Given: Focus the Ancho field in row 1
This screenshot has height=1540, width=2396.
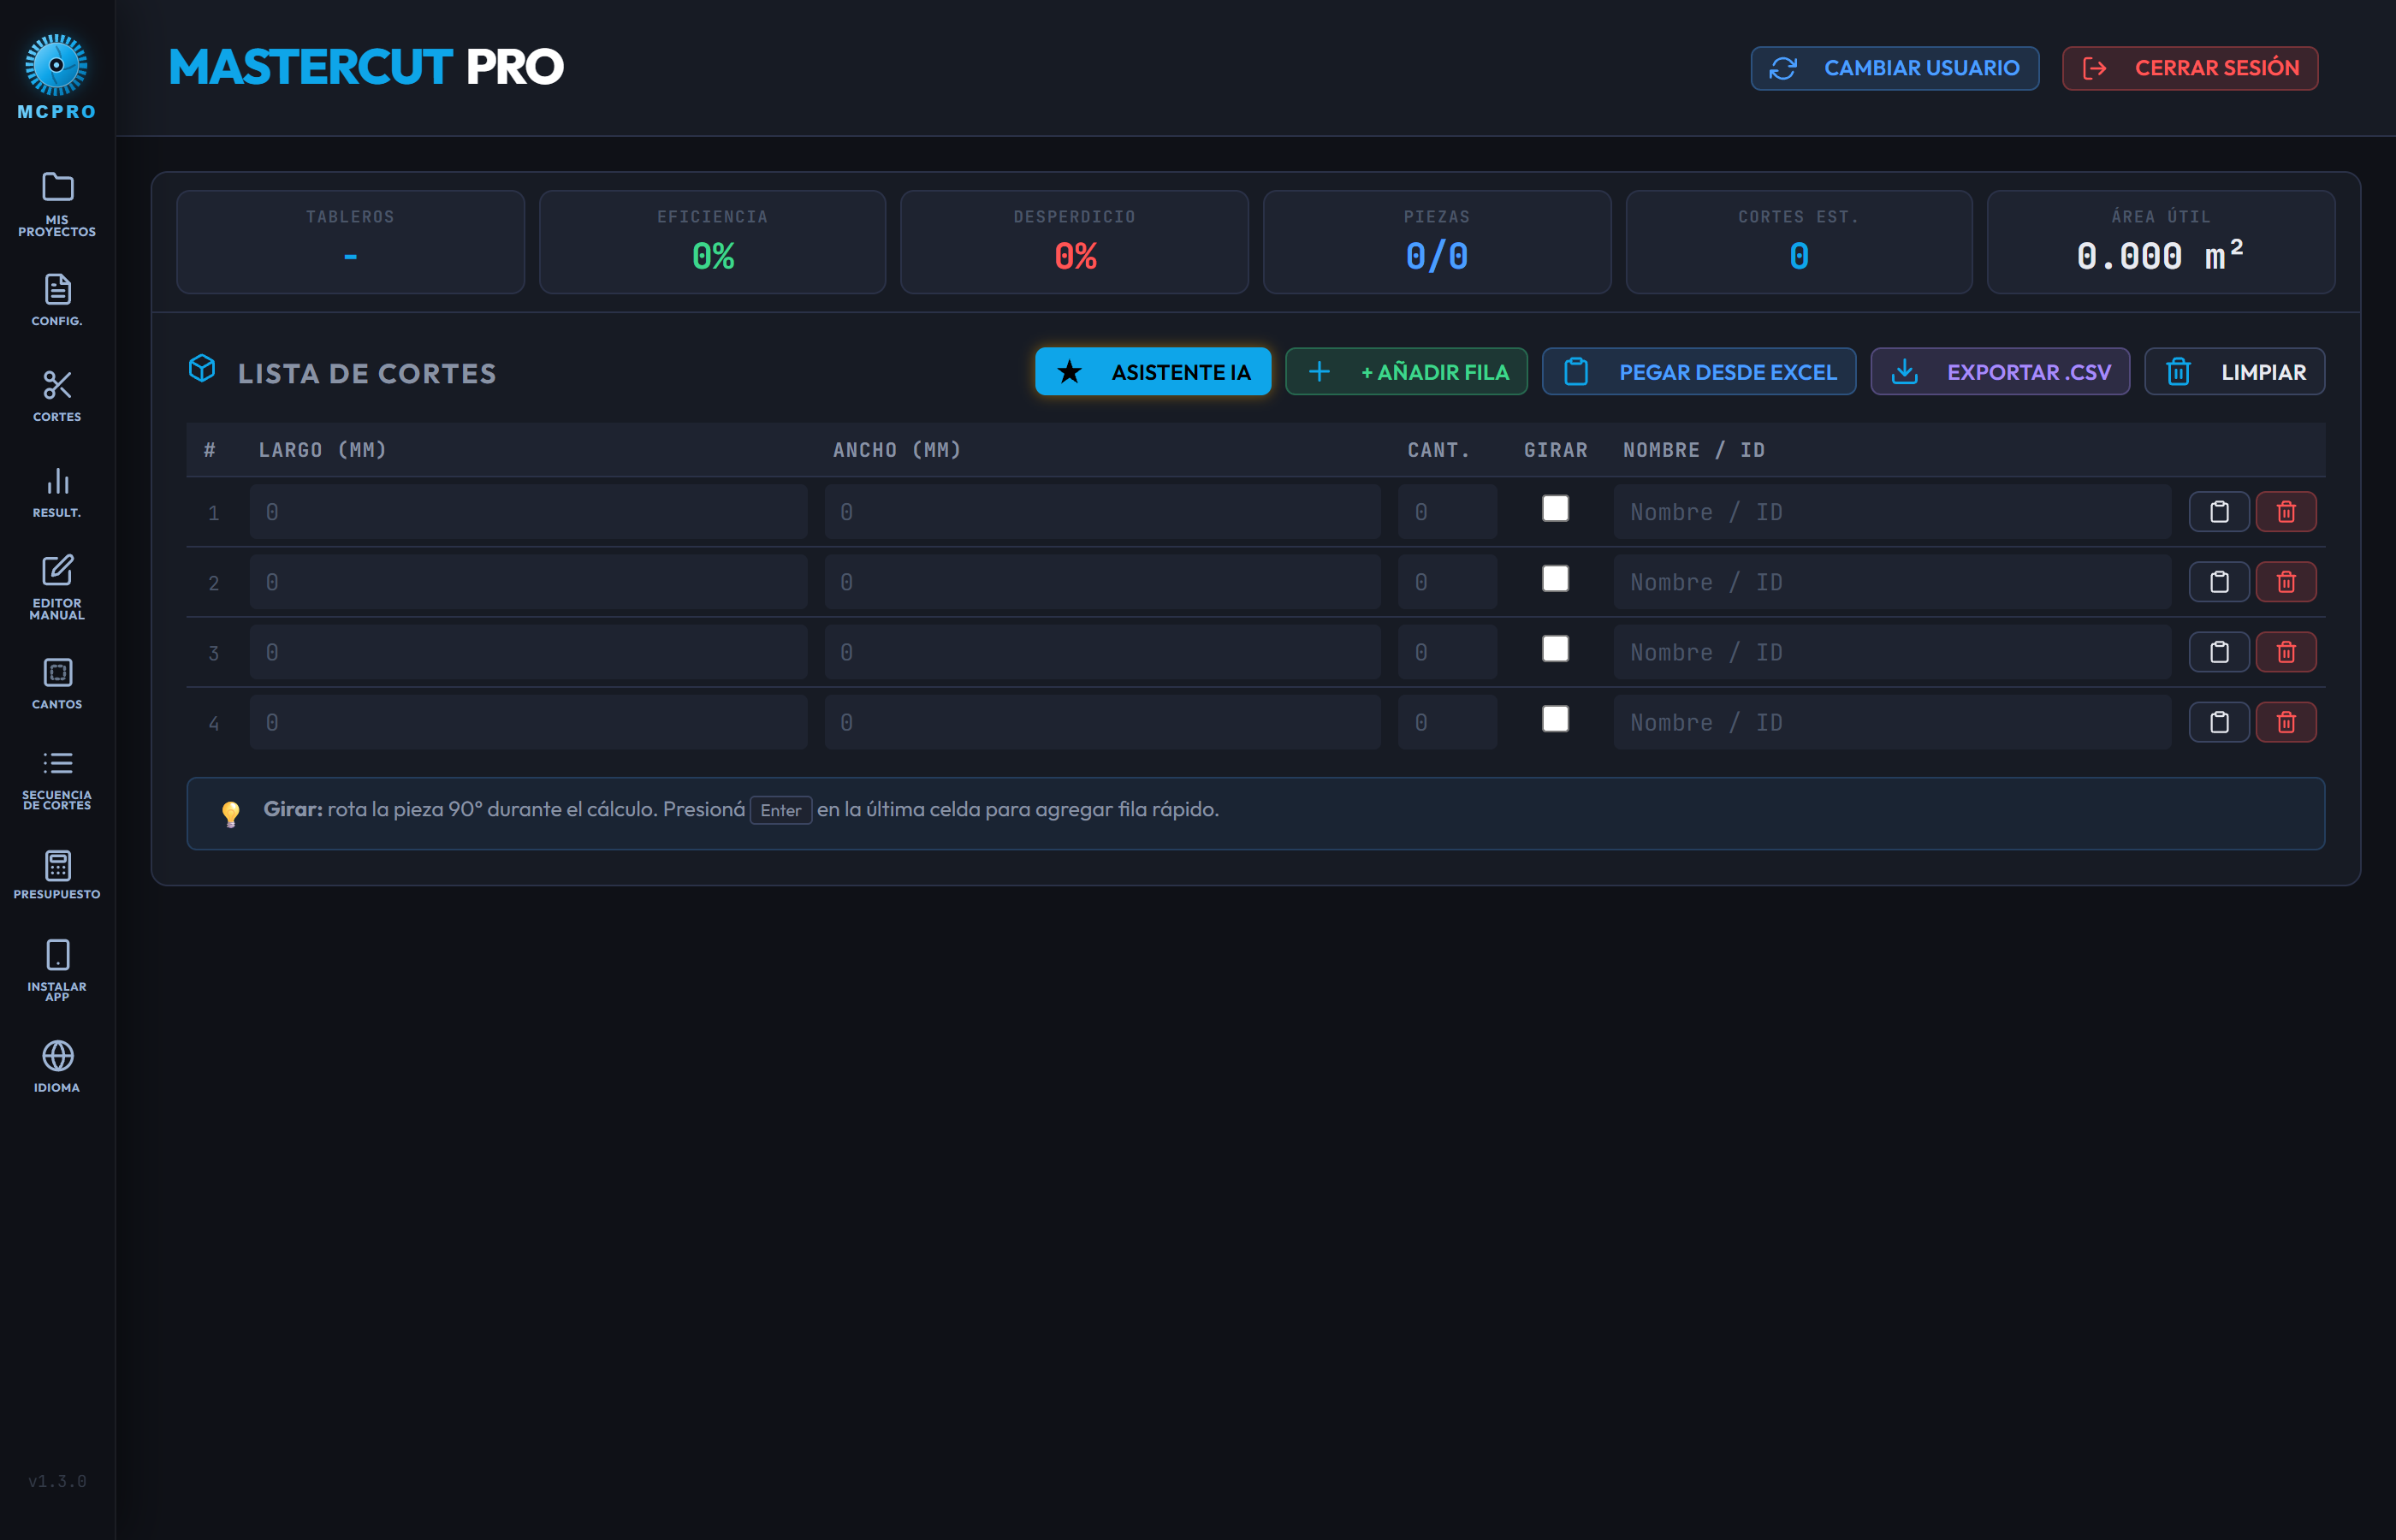Looking at the screenshot, I should point(1102,512).
